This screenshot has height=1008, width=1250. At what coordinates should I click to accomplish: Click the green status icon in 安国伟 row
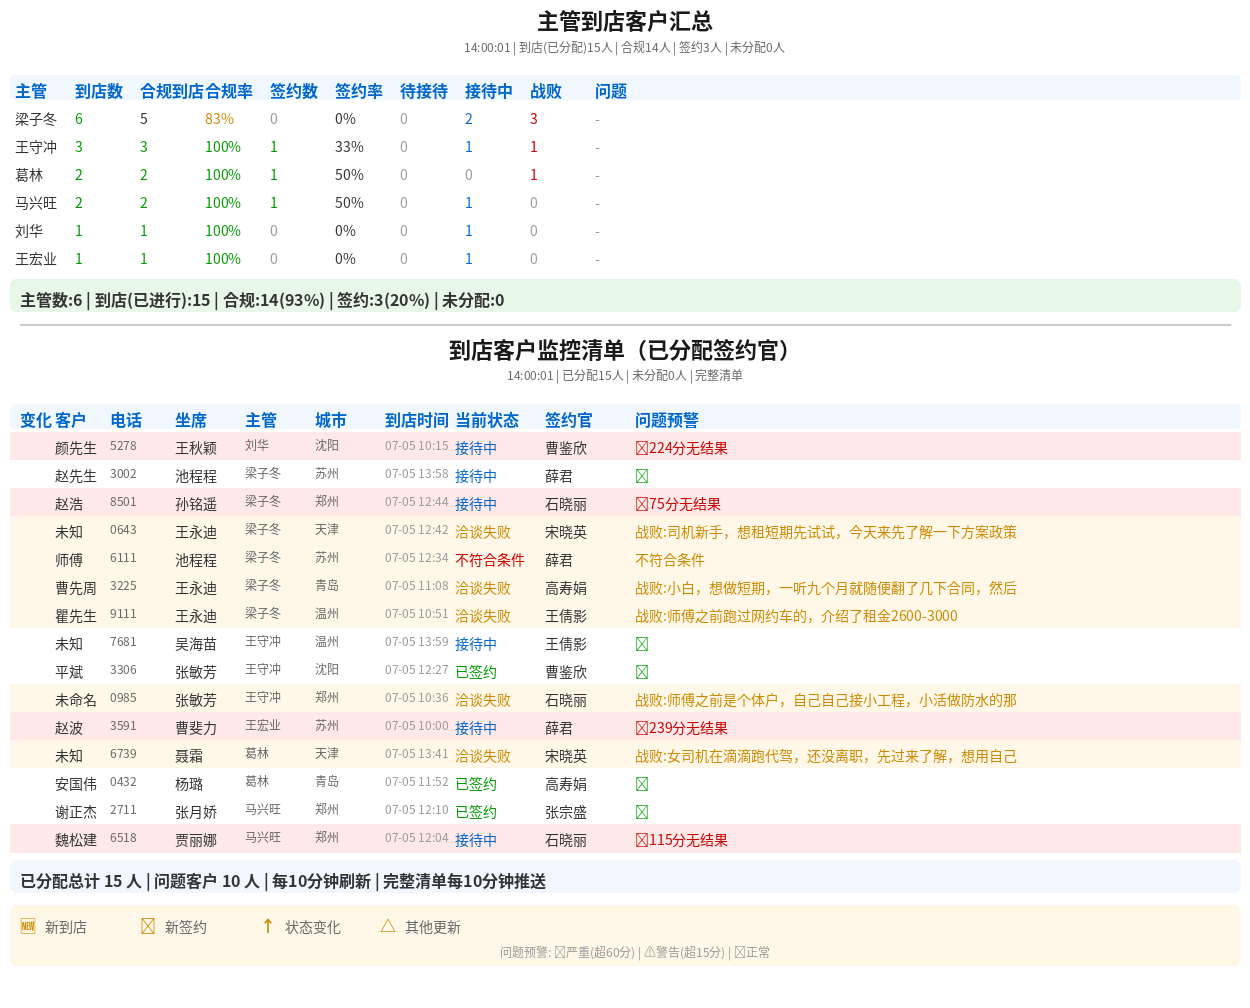(642, 784)
